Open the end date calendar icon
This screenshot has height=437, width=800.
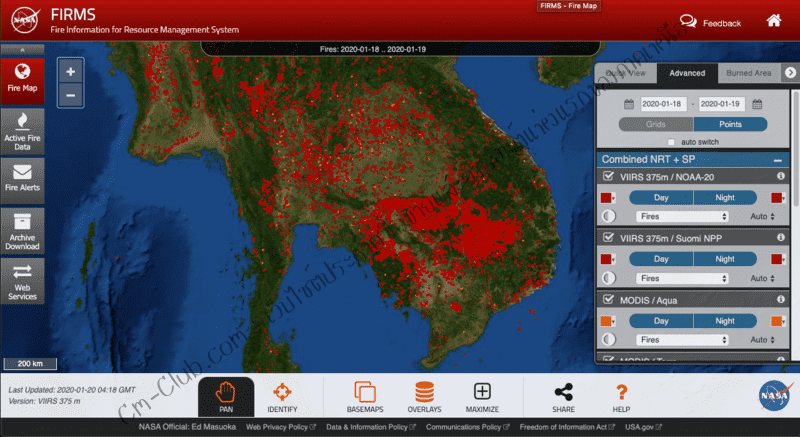click(x=757, y=104)
